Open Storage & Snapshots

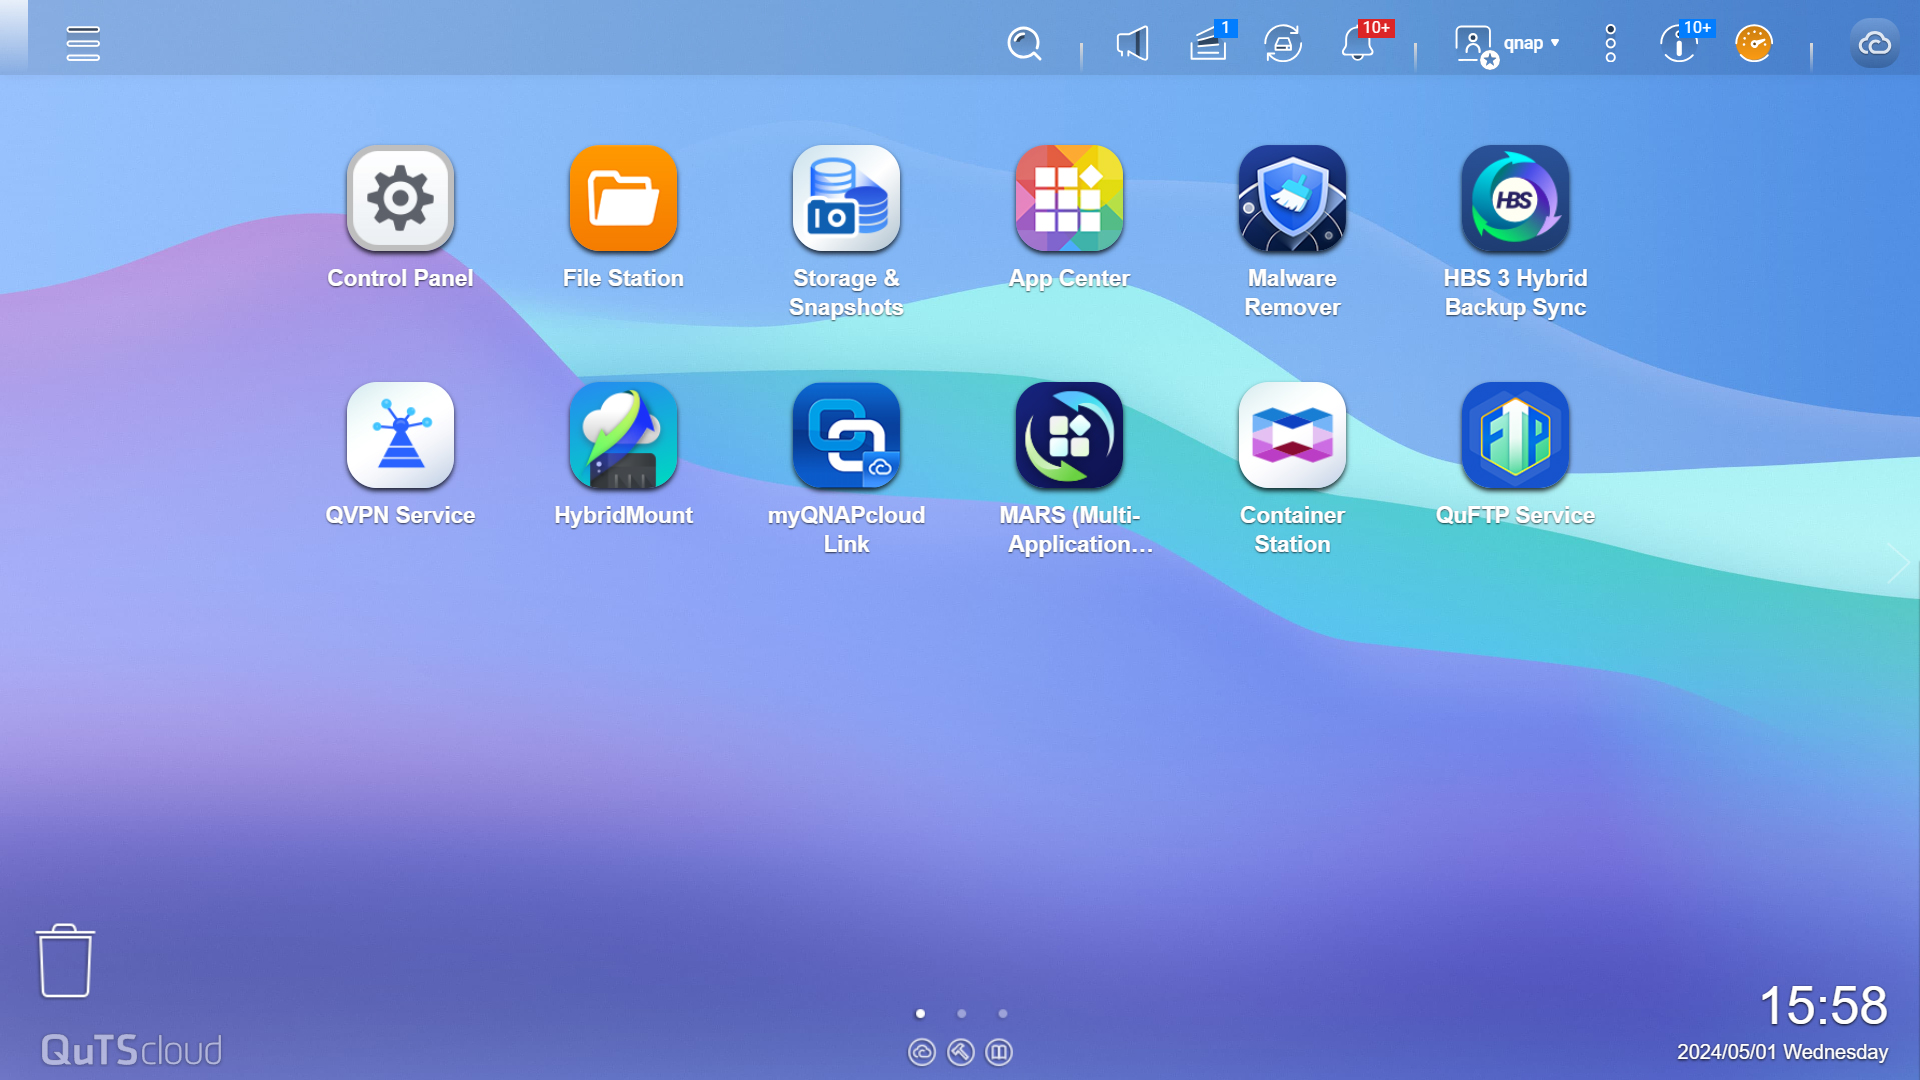click(x=846, y=199)
